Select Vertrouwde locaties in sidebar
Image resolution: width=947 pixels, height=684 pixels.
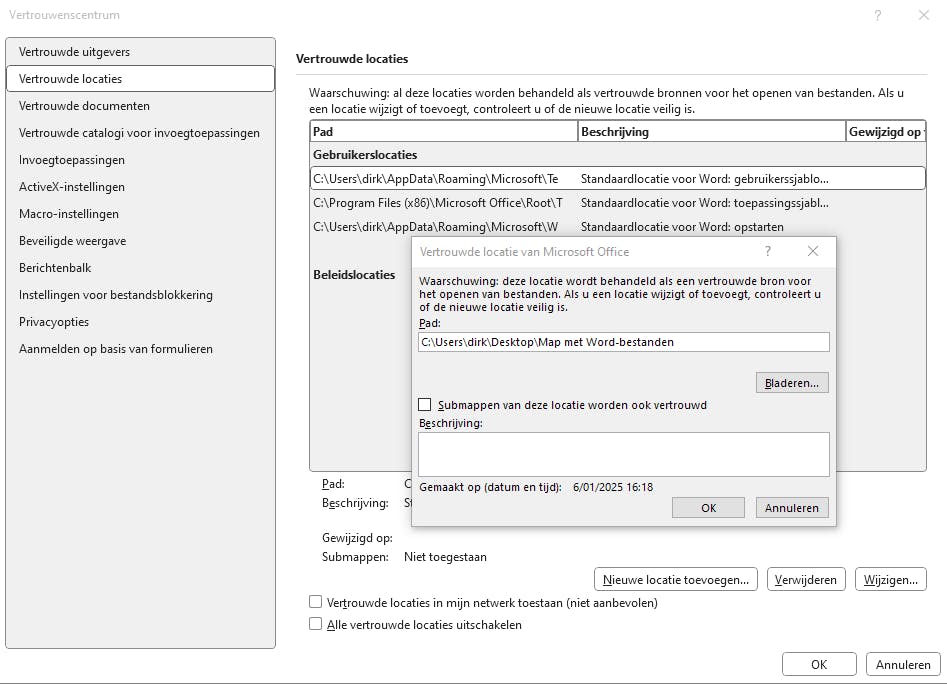(140, 78)
